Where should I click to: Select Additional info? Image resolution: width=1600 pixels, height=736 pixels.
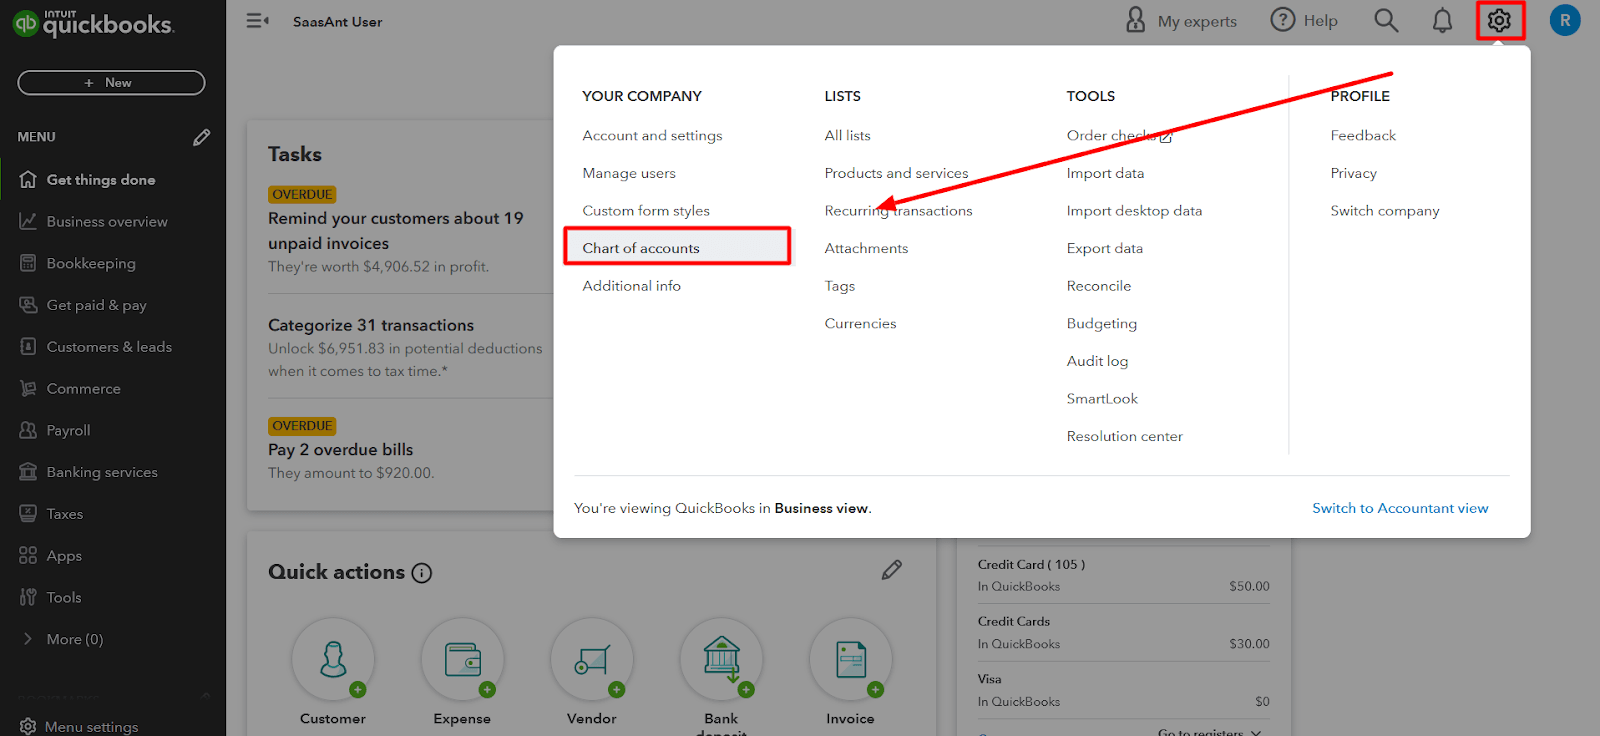pos(631,286)
